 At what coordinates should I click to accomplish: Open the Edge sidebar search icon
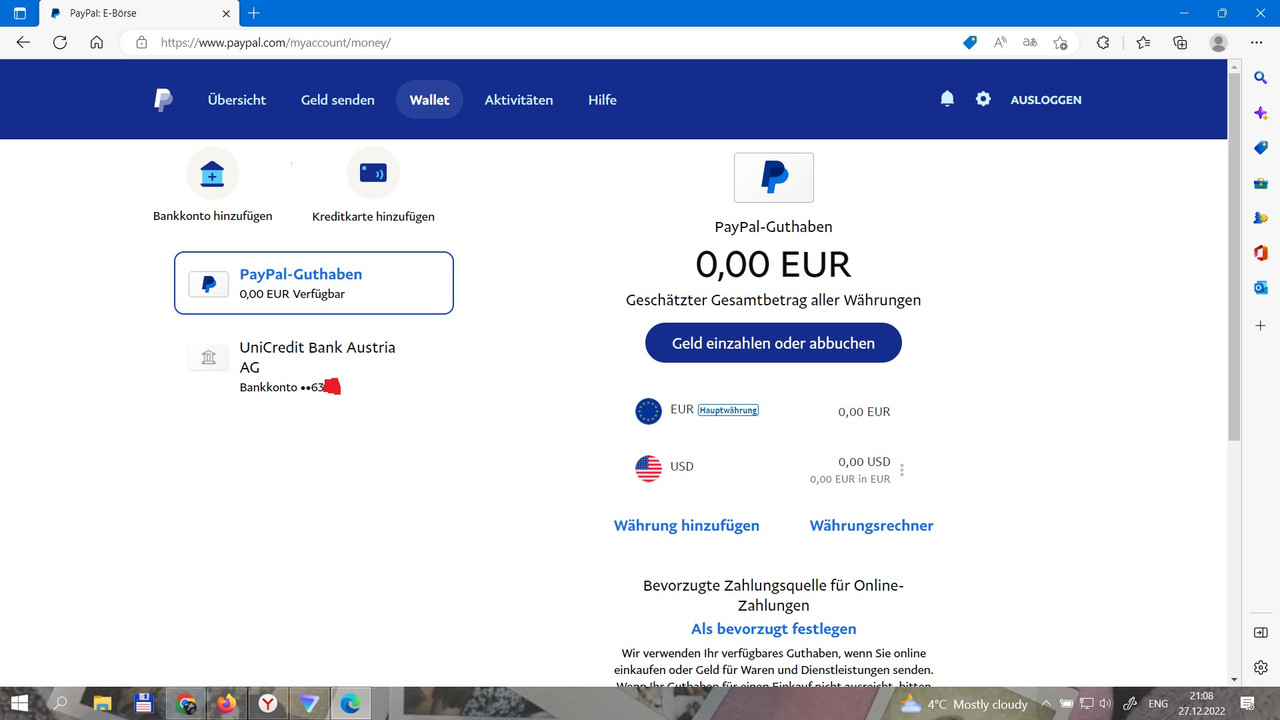click(1261, 78)
